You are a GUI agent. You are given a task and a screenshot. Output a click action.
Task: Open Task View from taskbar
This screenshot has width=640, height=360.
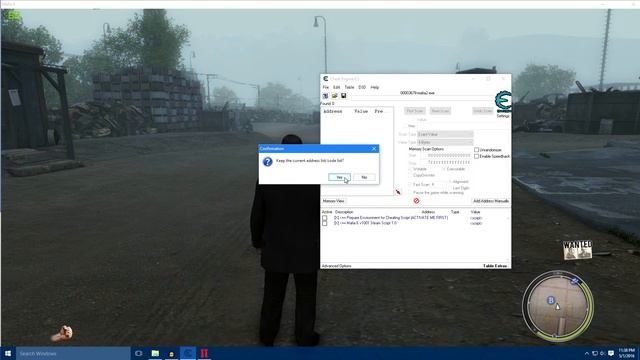(x=139, y=353)
